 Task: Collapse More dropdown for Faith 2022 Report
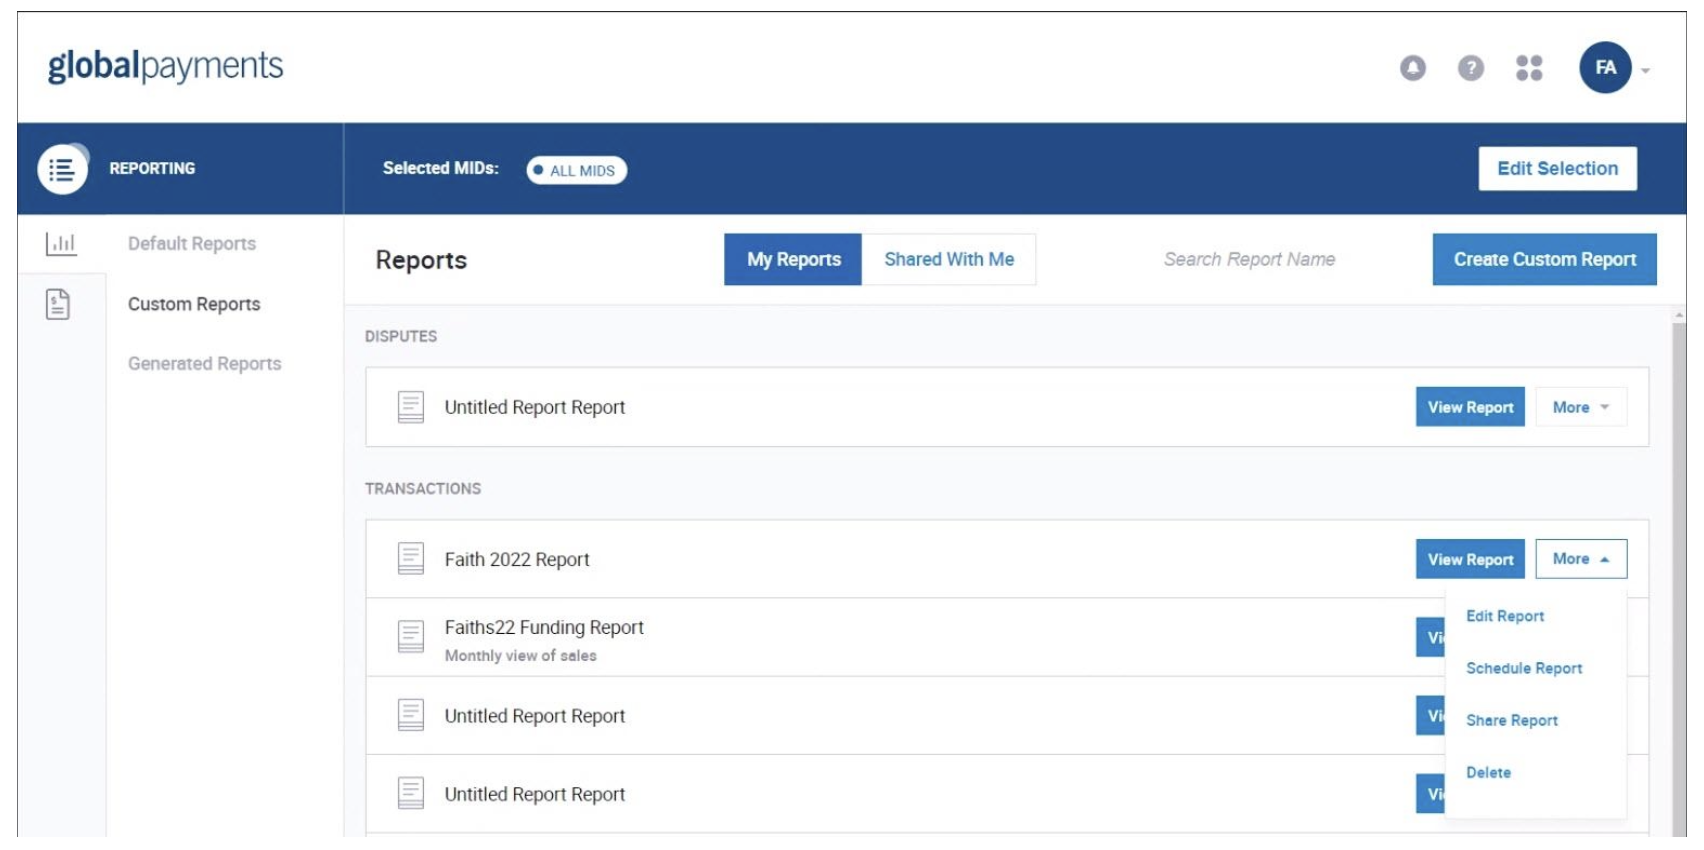(1580, 559)
